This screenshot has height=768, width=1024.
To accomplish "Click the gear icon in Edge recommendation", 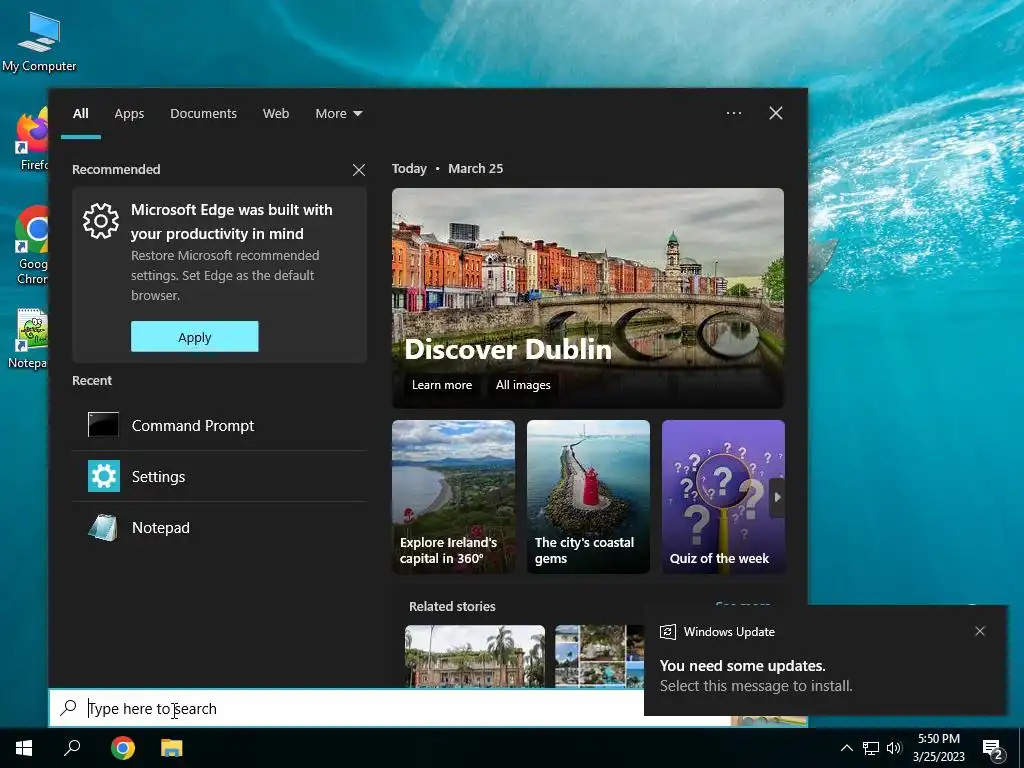I will pyautogui.click(x=101, y=221).
